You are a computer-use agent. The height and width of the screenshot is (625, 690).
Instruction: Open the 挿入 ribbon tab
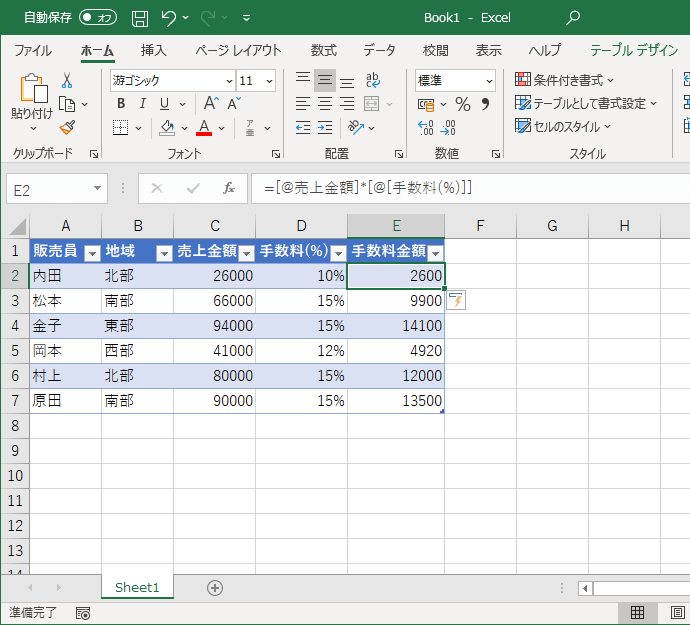coord(154,50)
